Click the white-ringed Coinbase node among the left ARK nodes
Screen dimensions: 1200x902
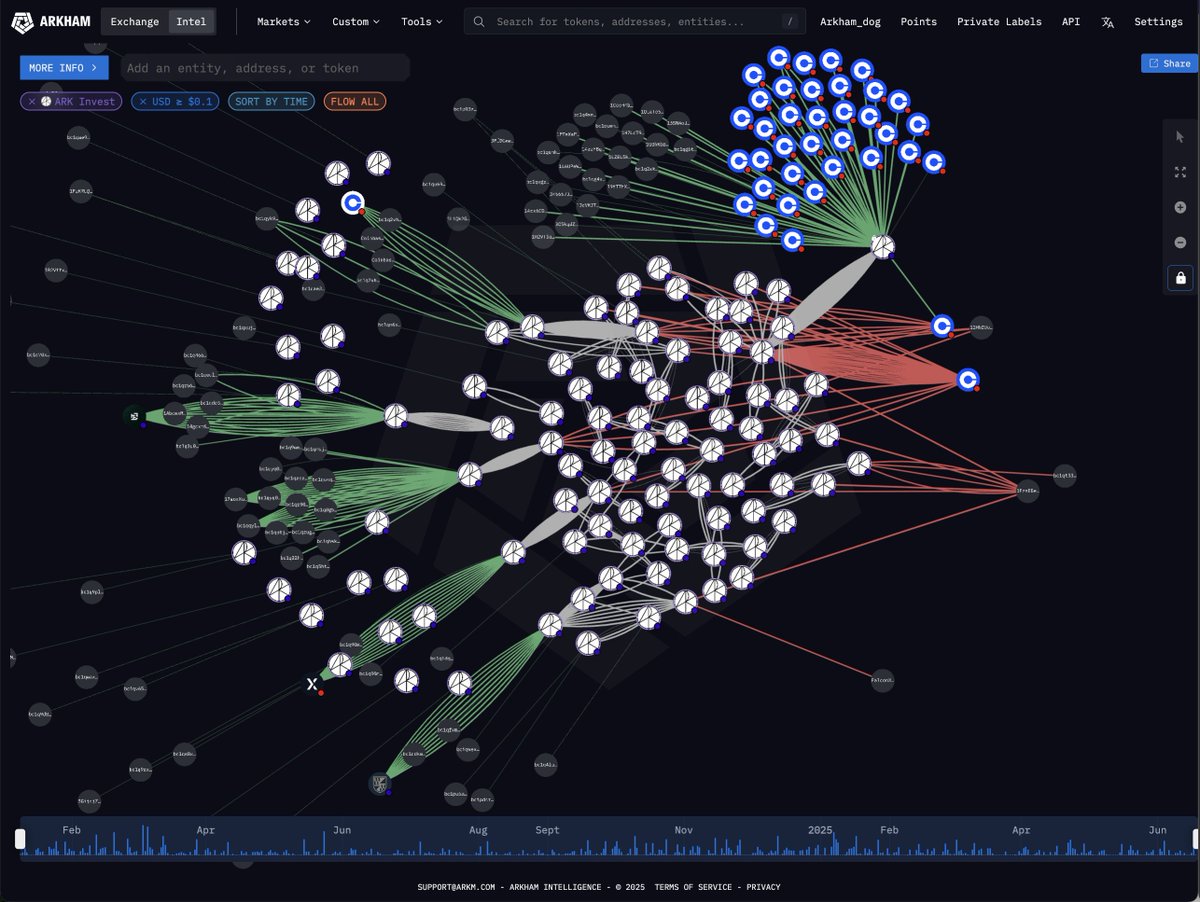352,203
